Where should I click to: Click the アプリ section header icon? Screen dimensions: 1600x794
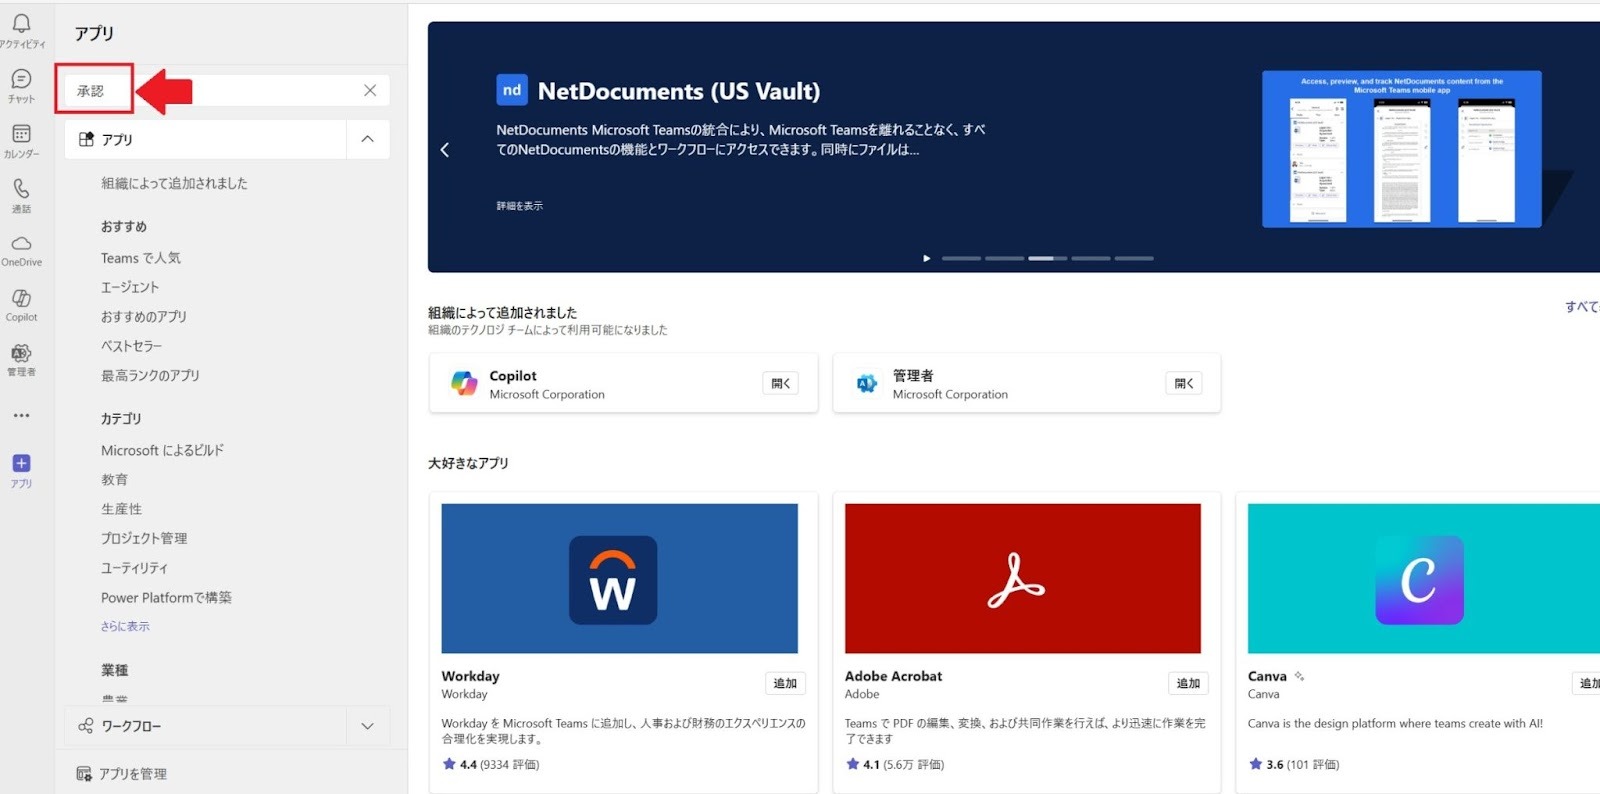click(86, 139)
